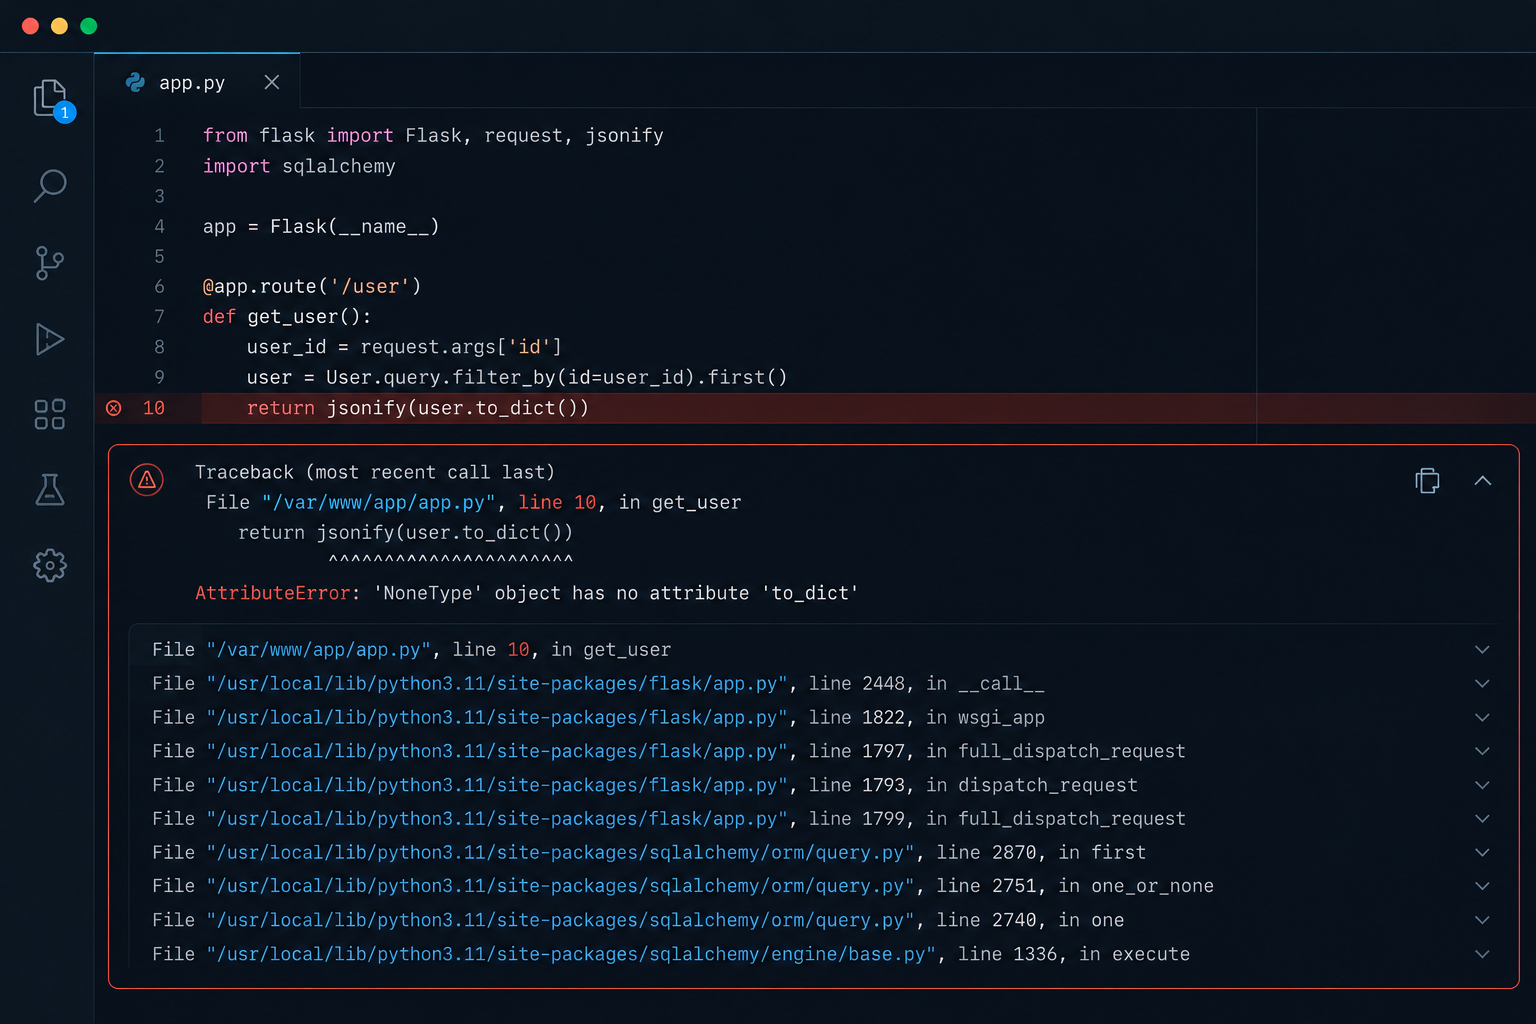
Task: Click error marker beside line 10
Action: click(114, 408)
